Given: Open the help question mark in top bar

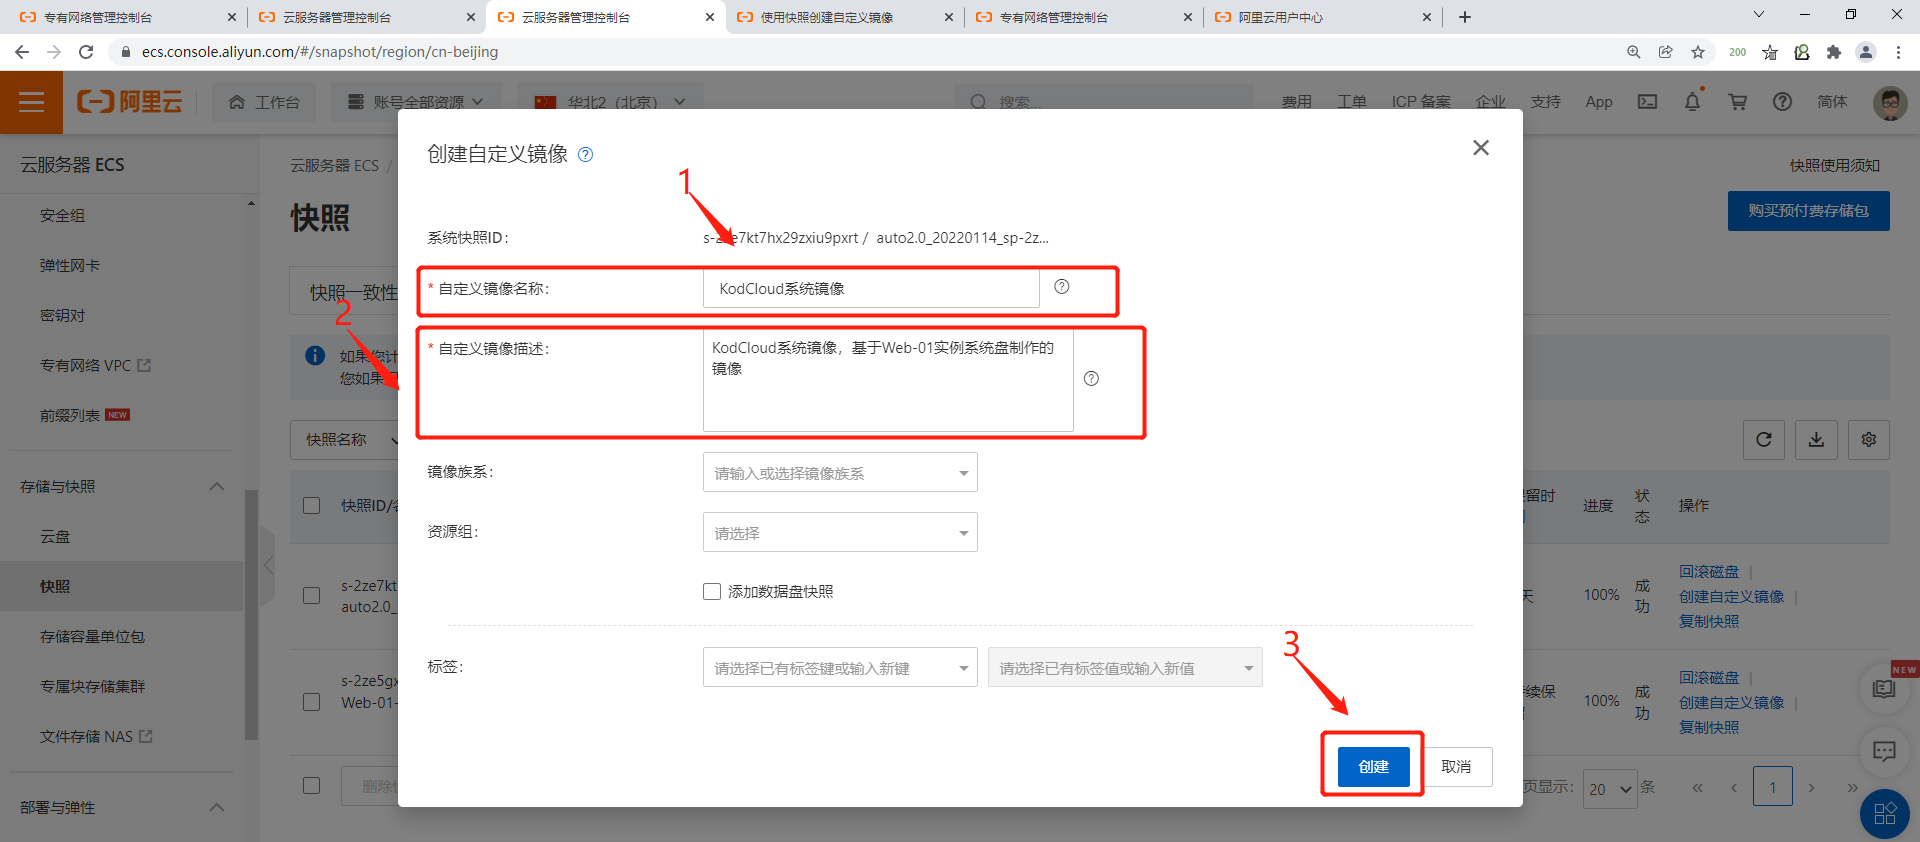Looking at the screenshot, I should click(x=1782, y=102).
